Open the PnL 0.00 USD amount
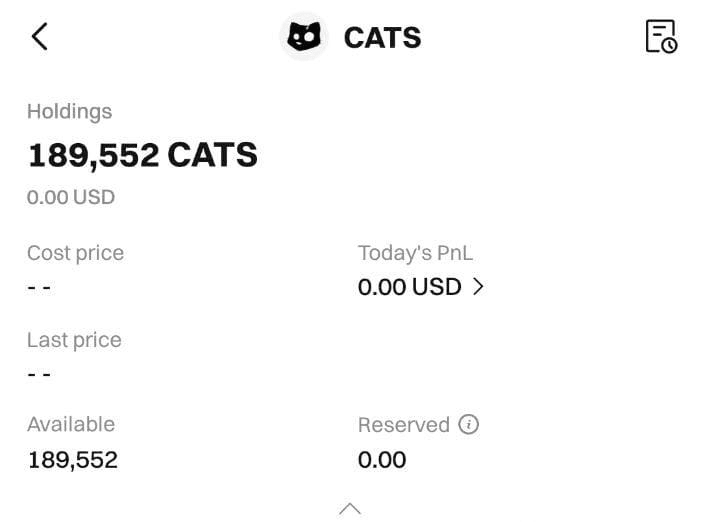Image resolution: width=701 pixels, height=522 pixels. [x=409, y=287]
